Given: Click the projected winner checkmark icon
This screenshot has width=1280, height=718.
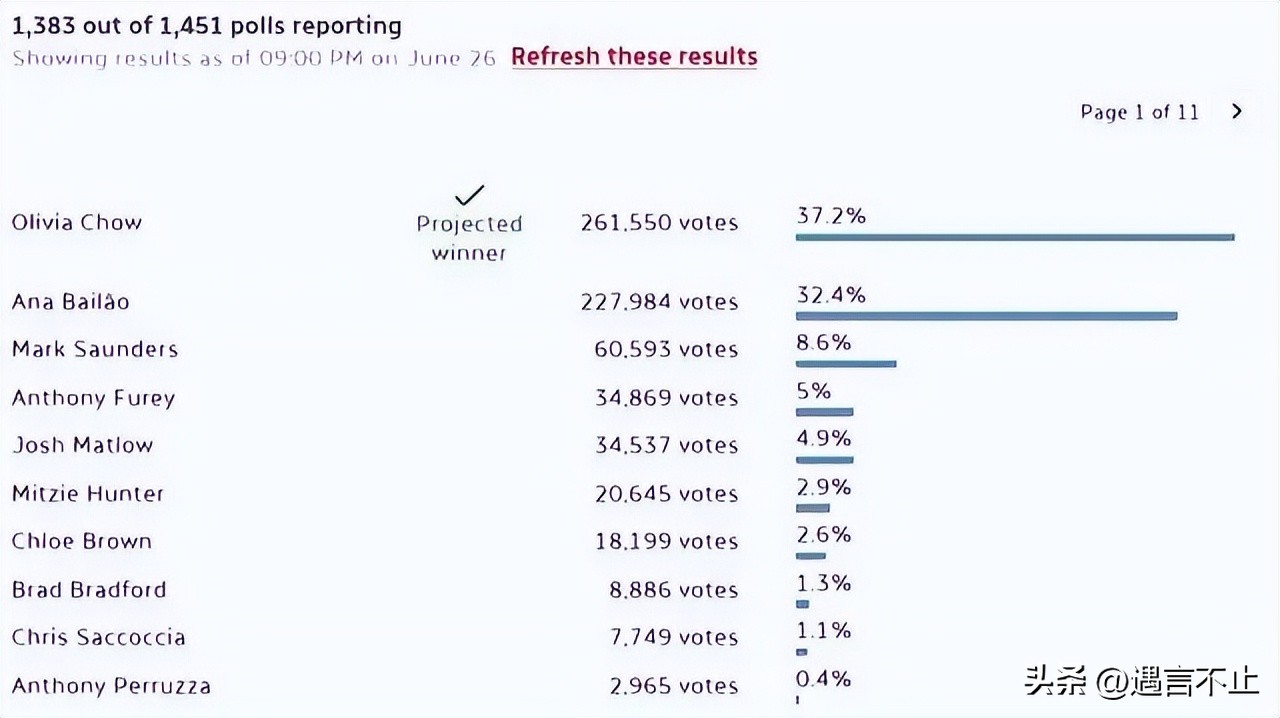Looking at the screenshot, I should [x=469, y=195].
